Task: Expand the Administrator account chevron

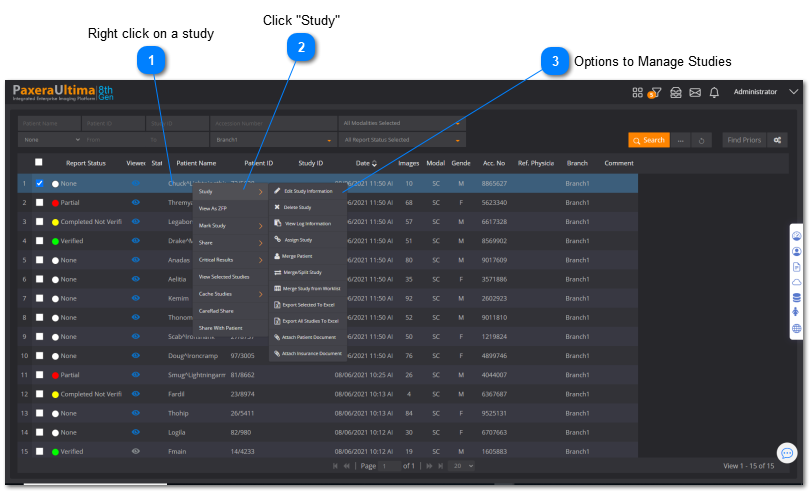Action: click(x=793, y=92)
